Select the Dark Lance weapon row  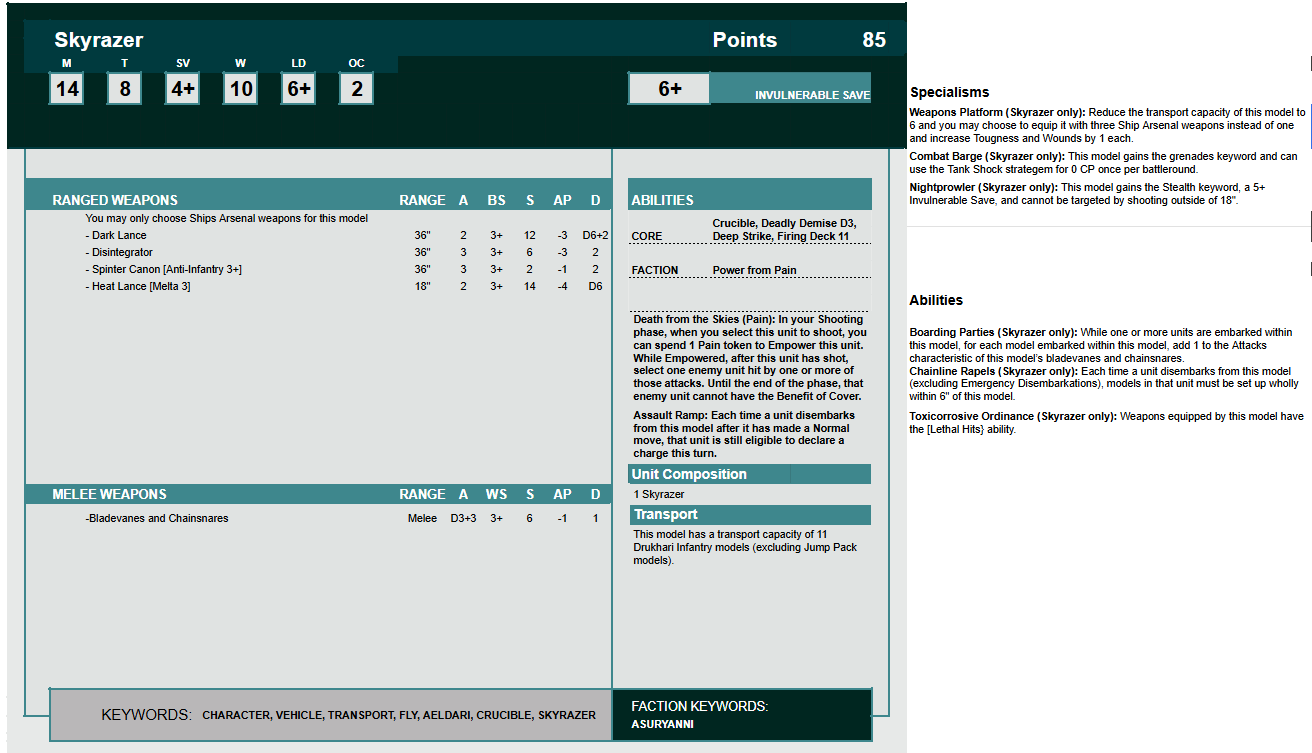point(347,235)
